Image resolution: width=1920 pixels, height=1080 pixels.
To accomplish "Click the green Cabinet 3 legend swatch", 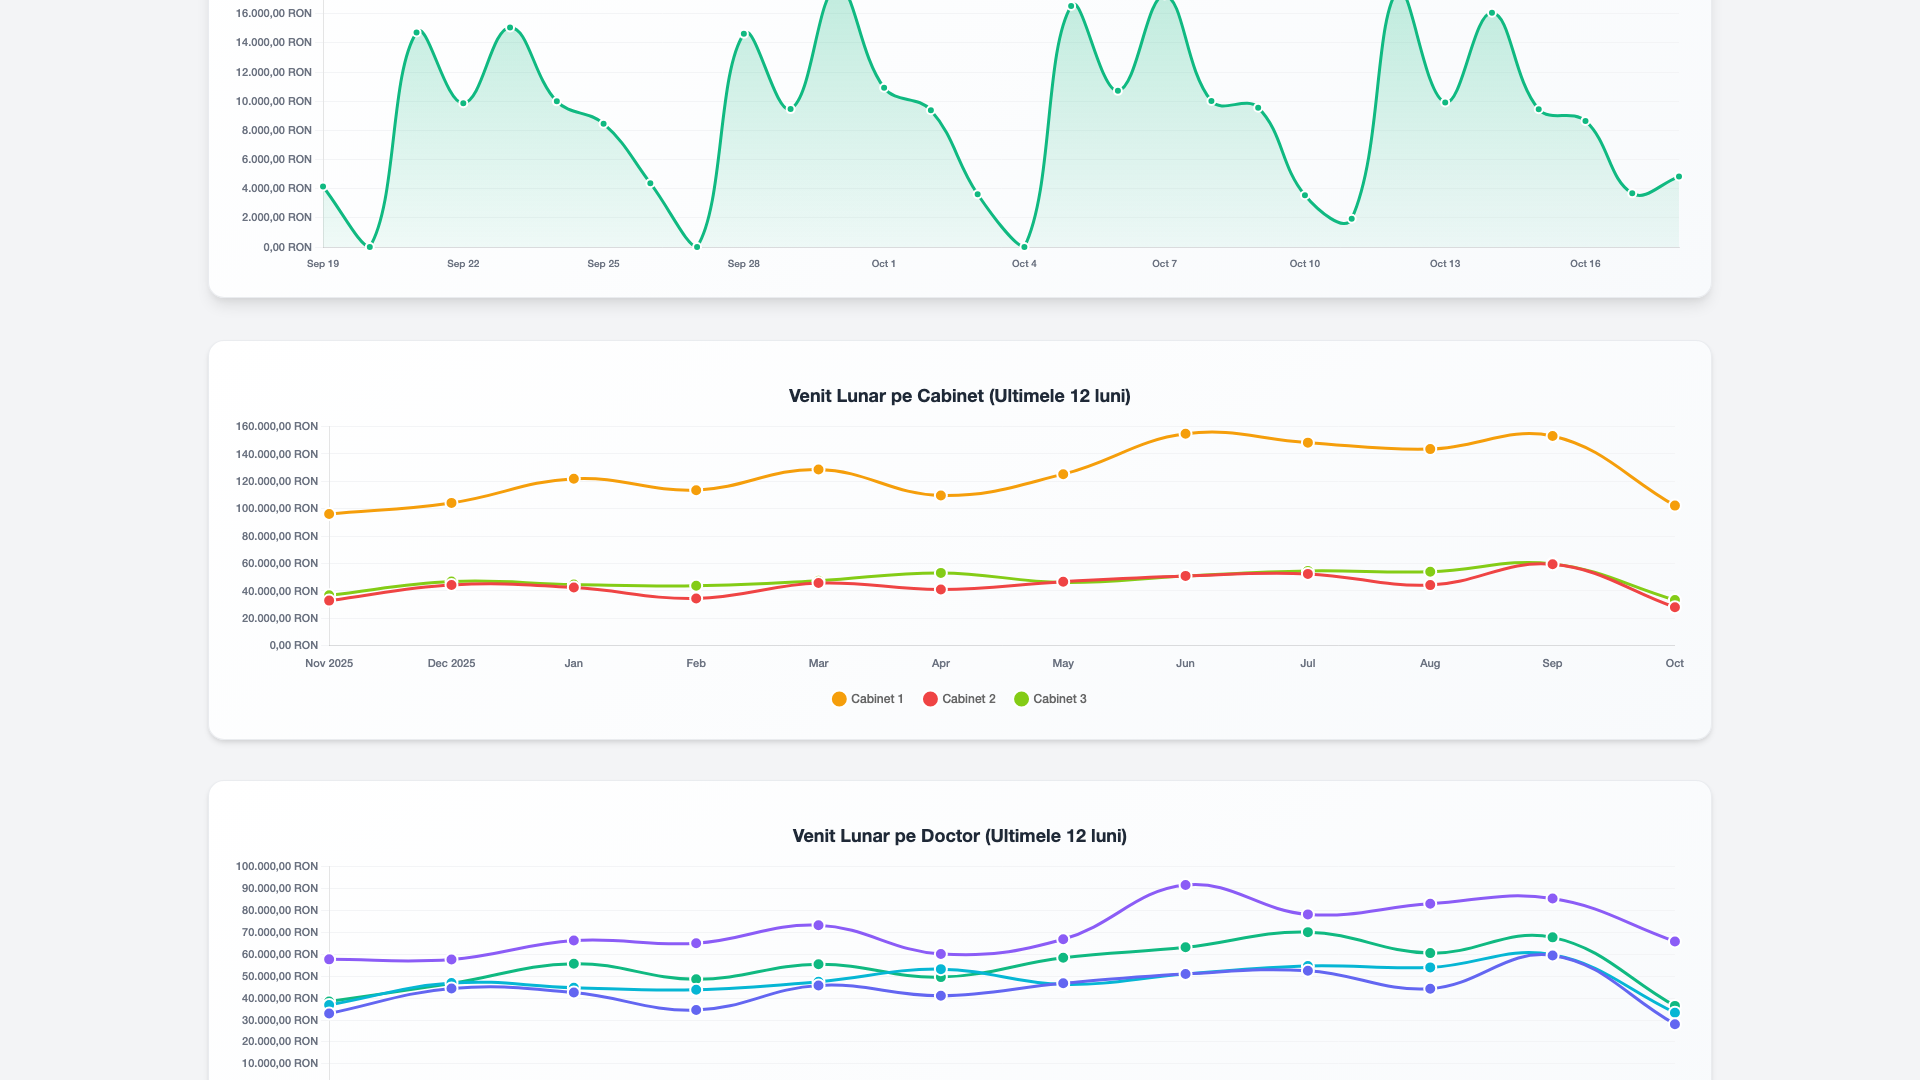I will [x=1021, y=699].
